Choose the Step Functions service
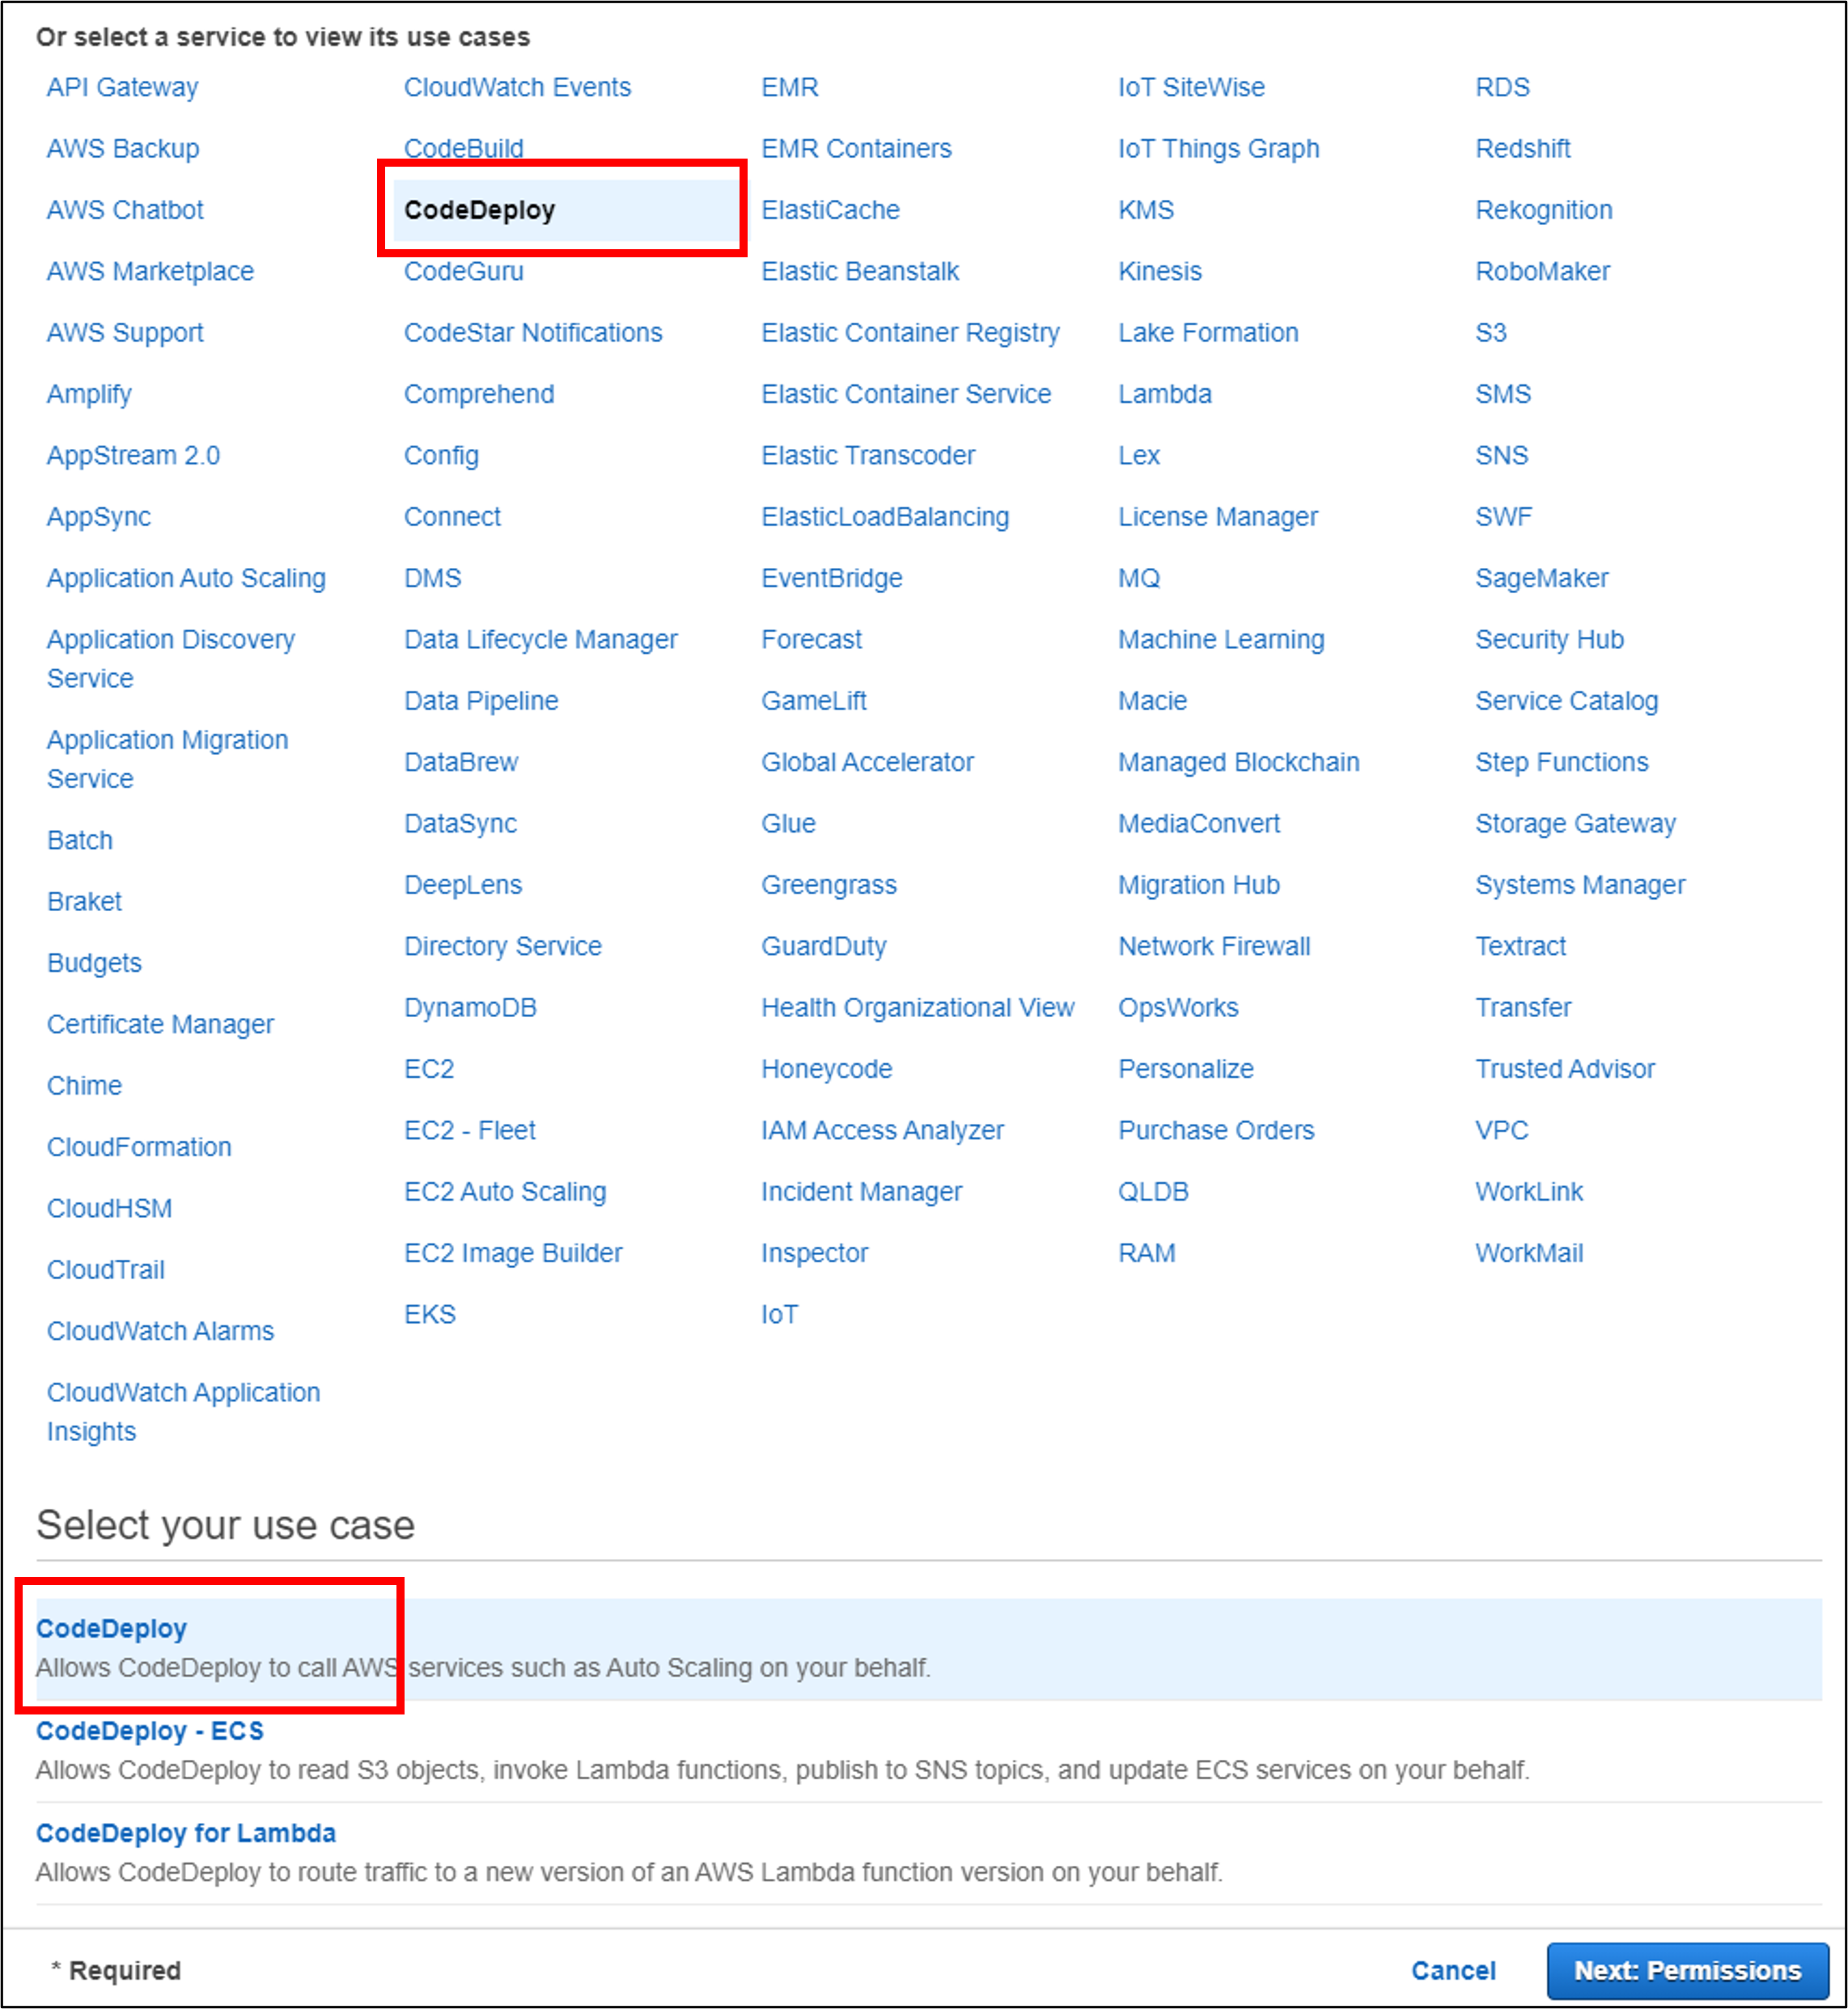This screenshot has height=2009, width=1848. pos(1561,762)
